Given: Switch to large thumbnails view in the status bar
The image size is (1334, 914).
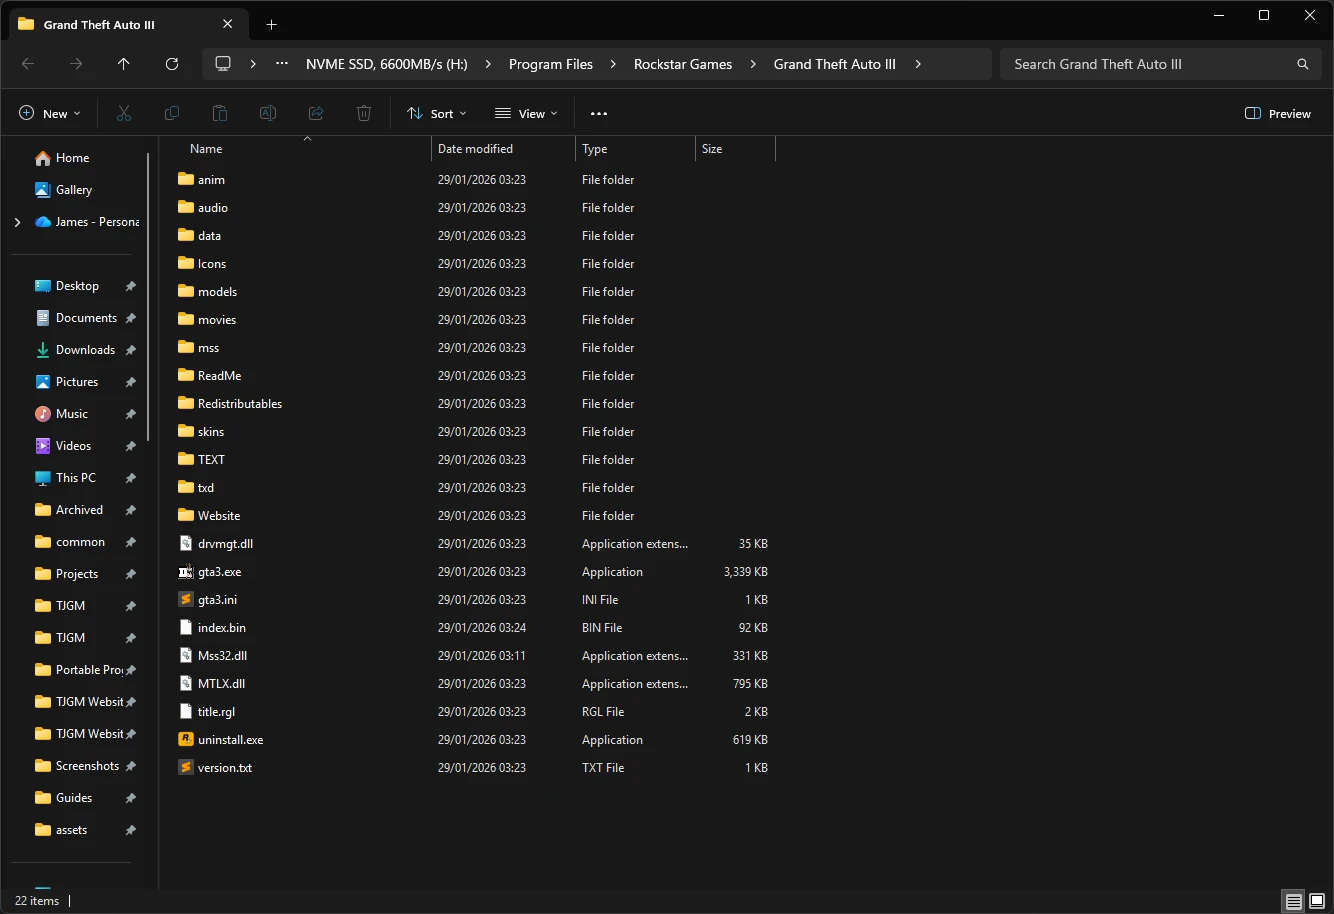Looking at the screenshot, I should (x=1317, y=901).
